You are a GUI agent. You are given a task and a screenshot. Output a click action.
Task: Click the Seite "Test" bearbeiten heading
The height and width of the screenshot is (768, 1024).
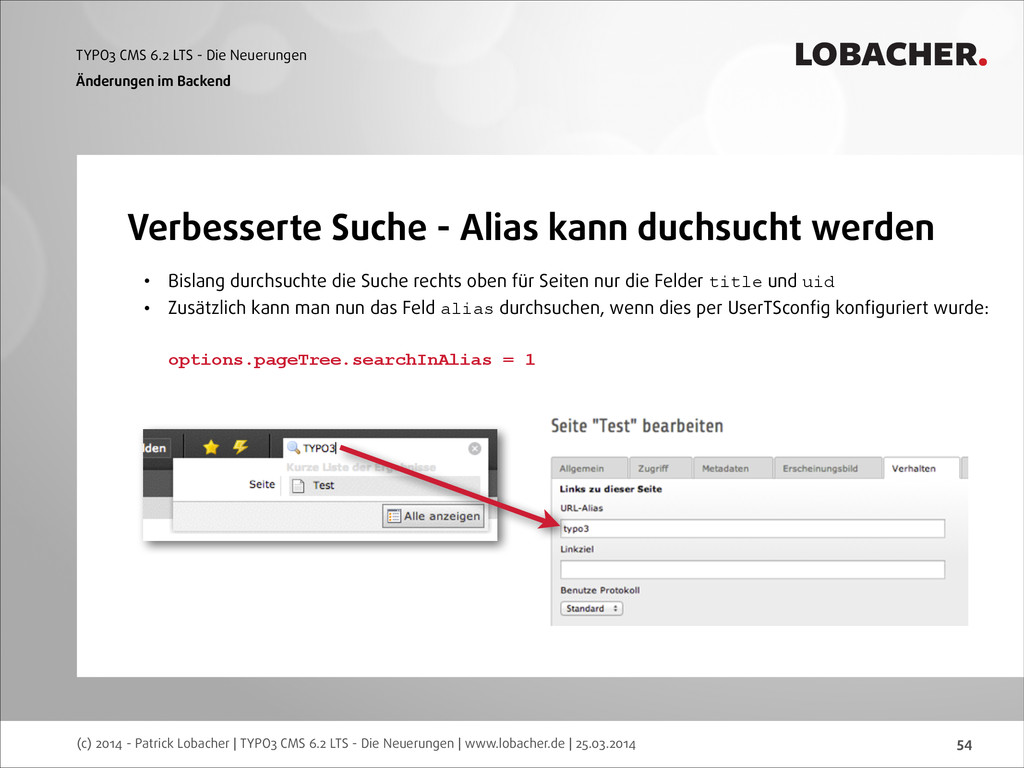tap(637, 426)
